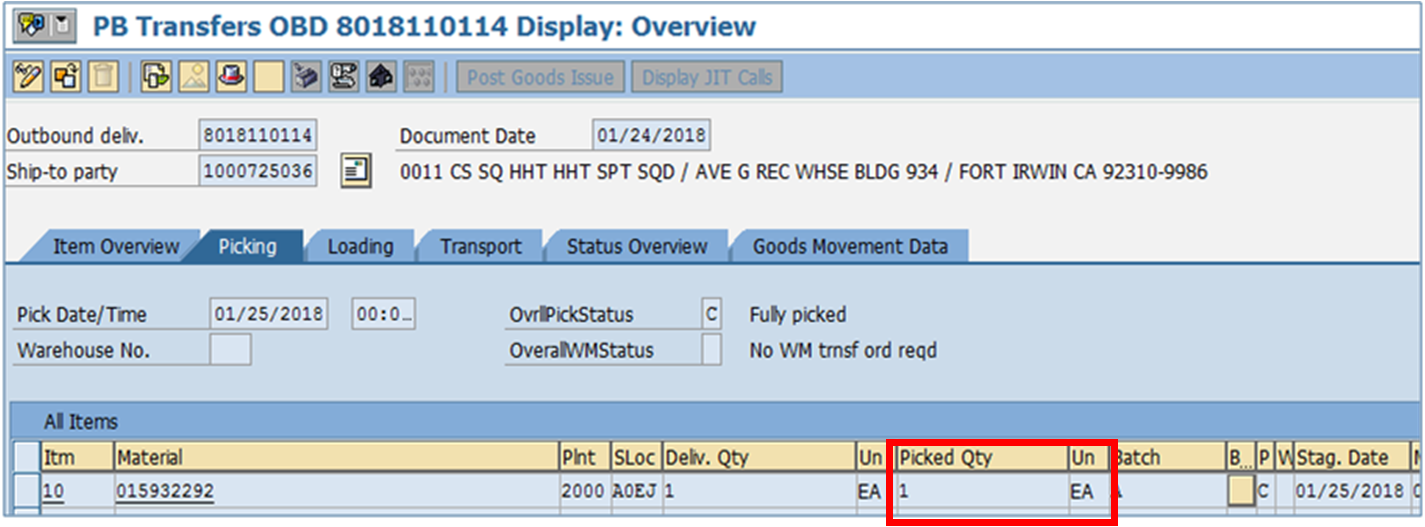Click the house-shaped toolbar icon

point(381,77)
